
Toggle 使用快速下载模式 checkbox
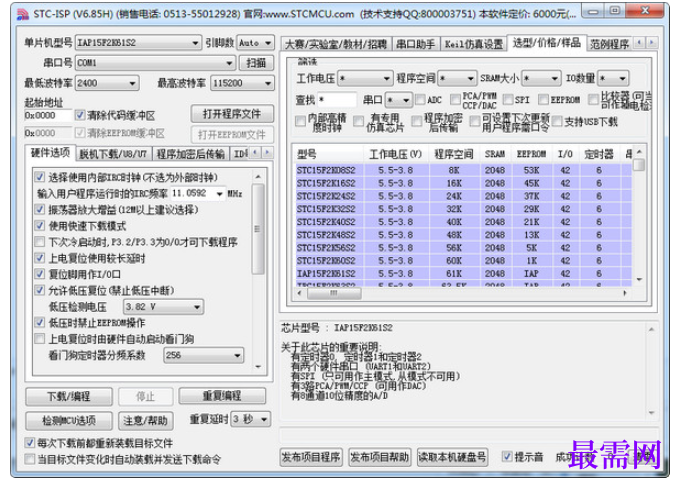click(39, 225)
